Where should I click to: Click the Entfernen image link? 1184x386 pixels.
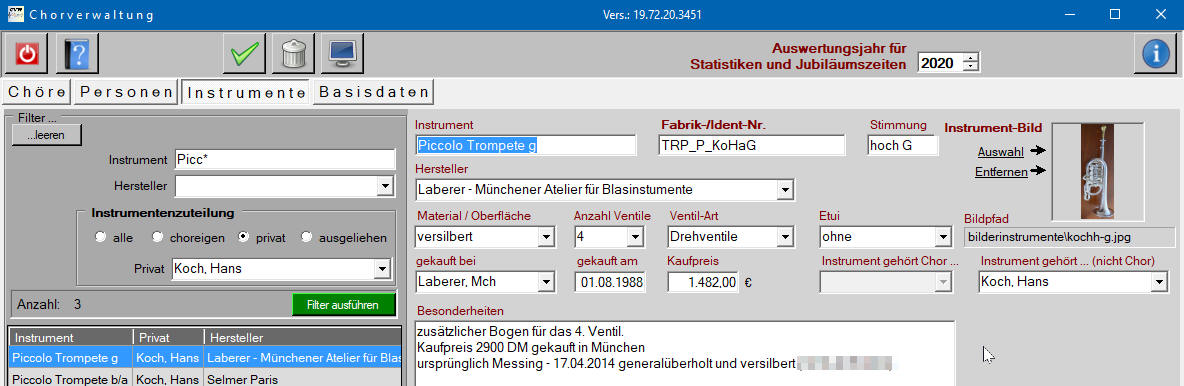[x=1001, y=172]
